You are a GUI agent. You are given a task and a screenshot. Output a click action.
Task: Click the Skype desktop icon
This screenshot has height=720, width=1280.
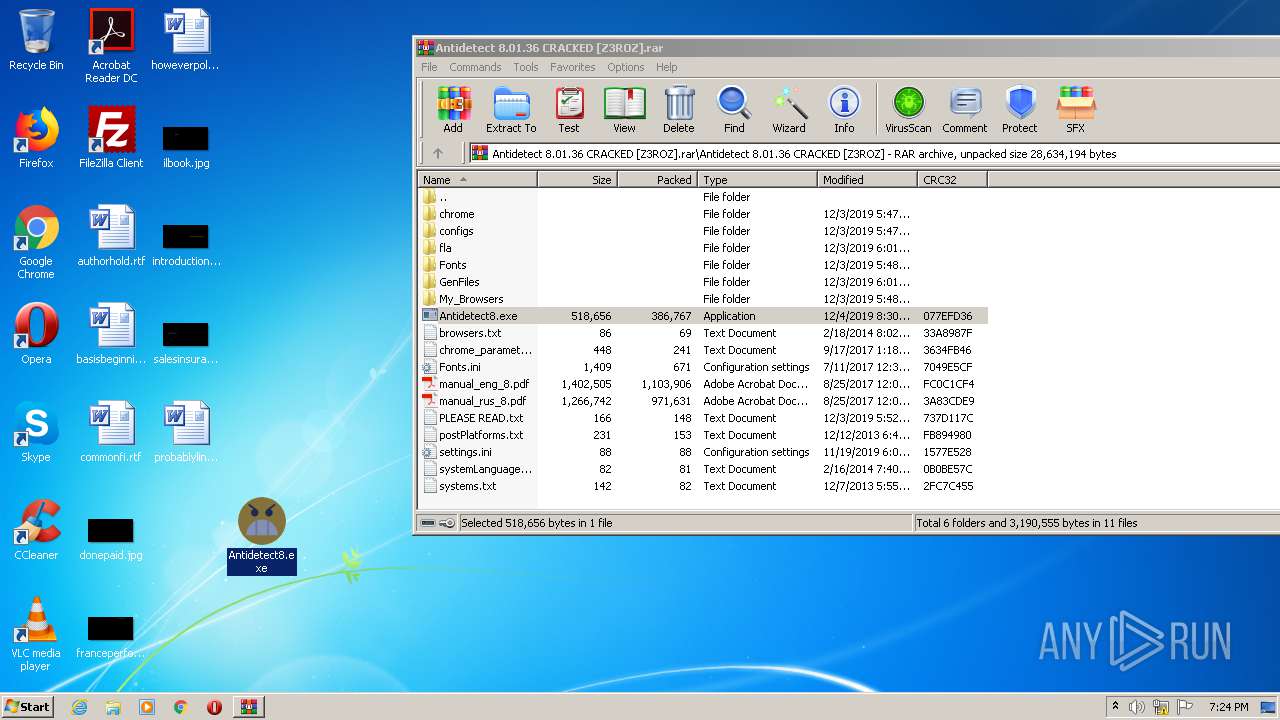tap(36, 432)
